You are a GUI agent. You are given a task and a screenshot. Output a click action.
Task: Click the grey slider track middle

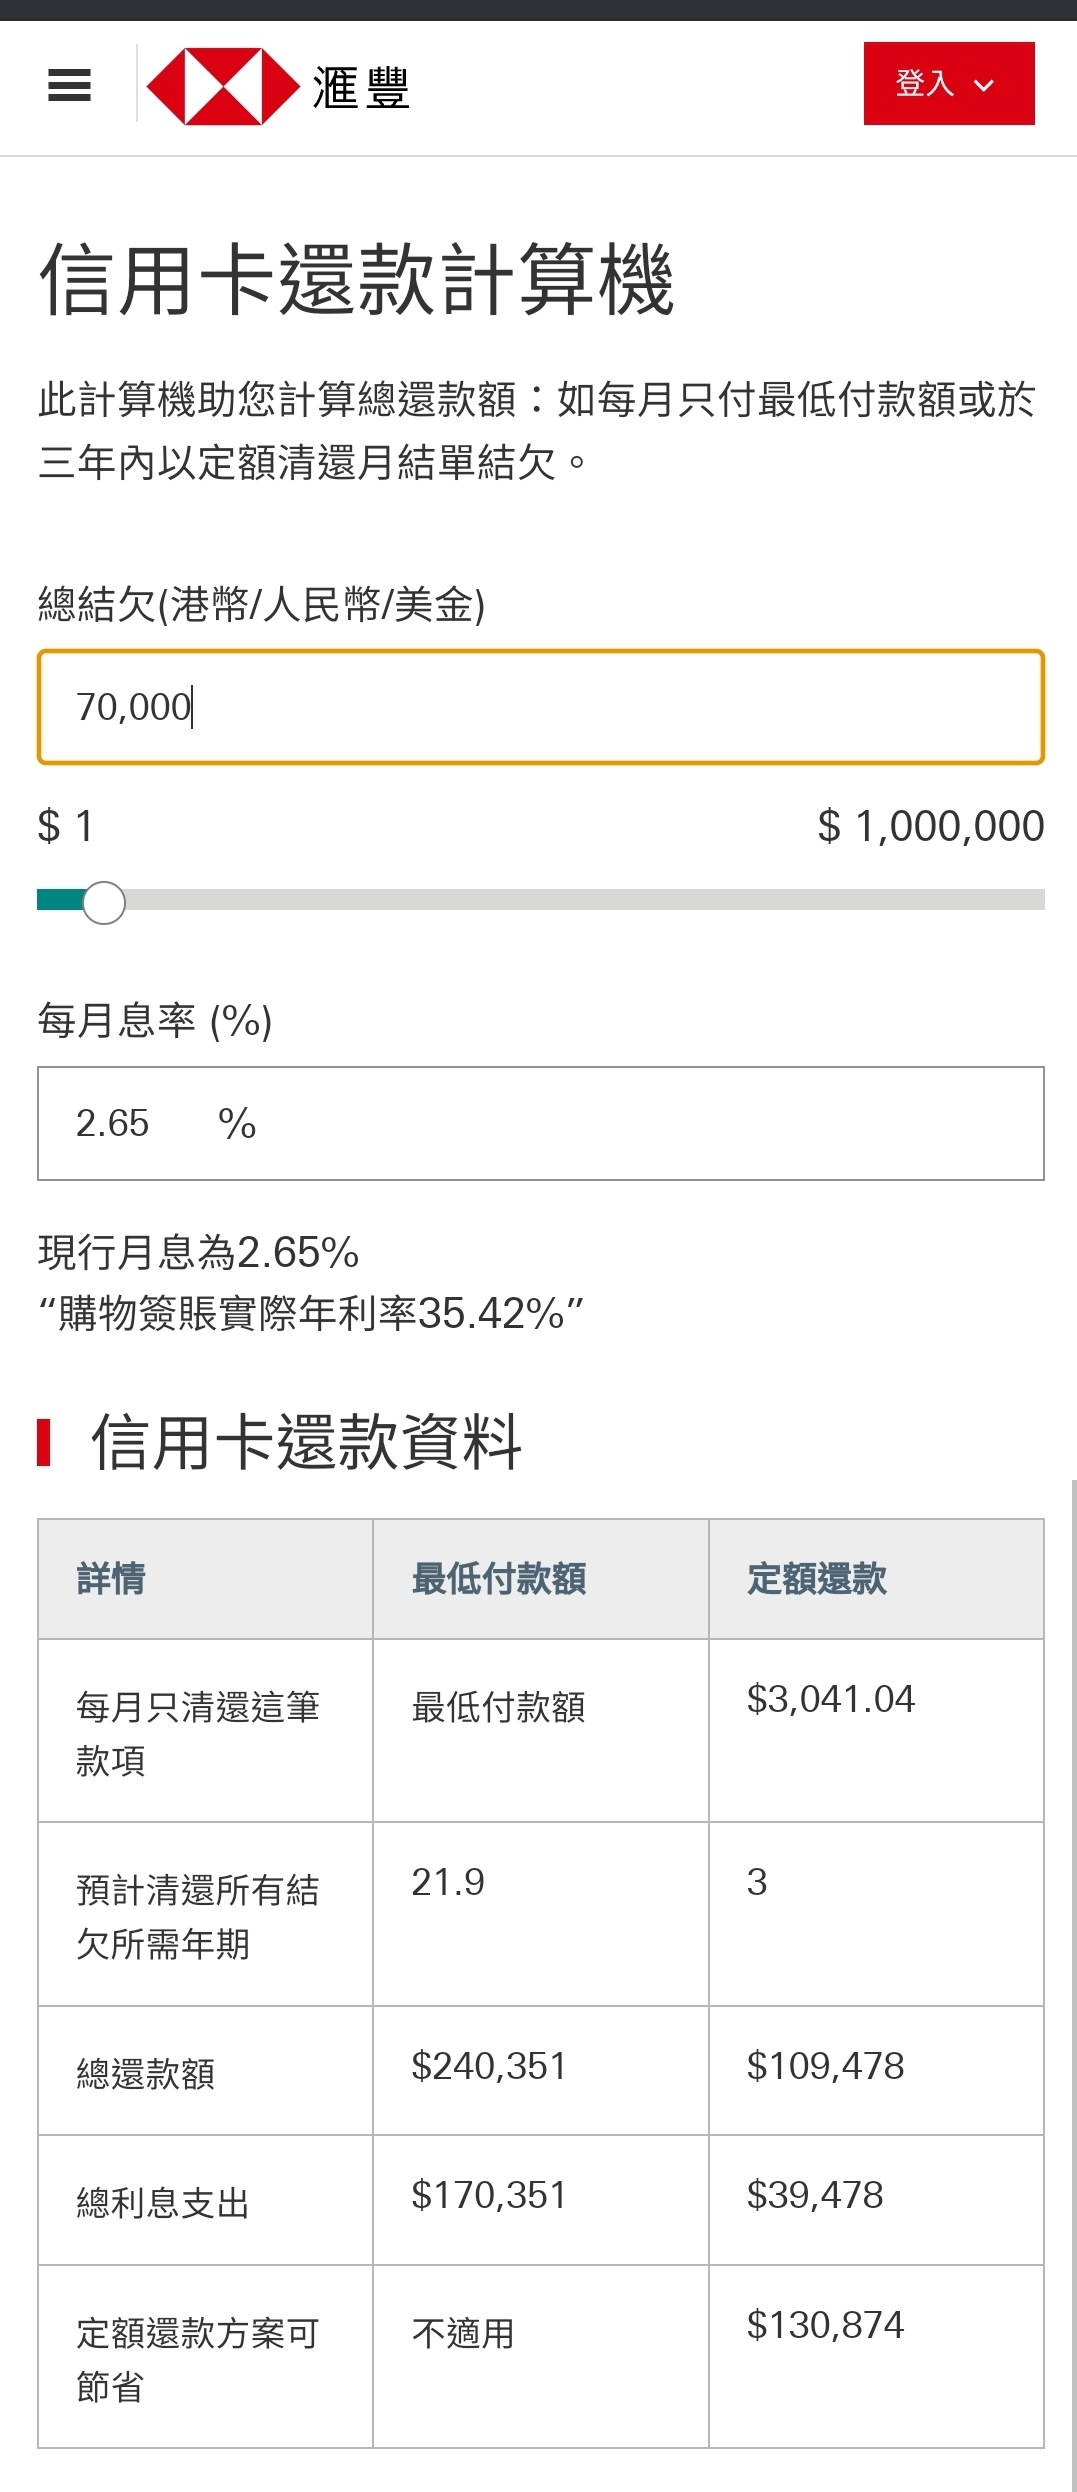click(x=585, y=900)
